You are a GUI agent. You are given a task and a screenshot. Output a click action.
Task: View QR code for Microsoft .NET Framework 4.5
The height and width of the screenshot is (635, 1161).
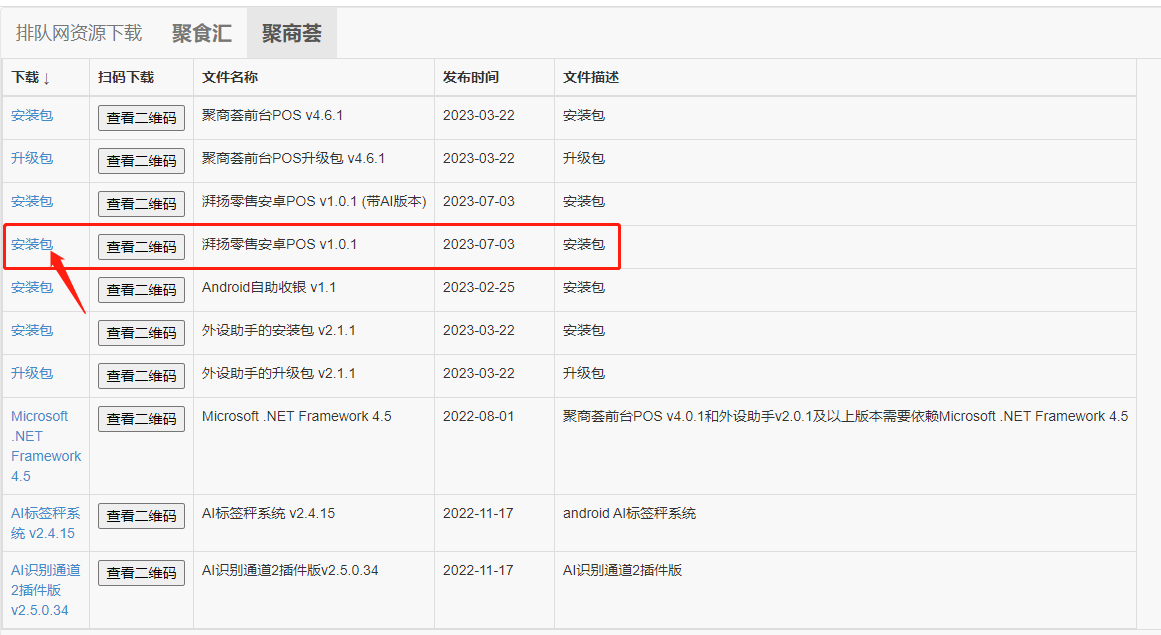click(141, 418)
